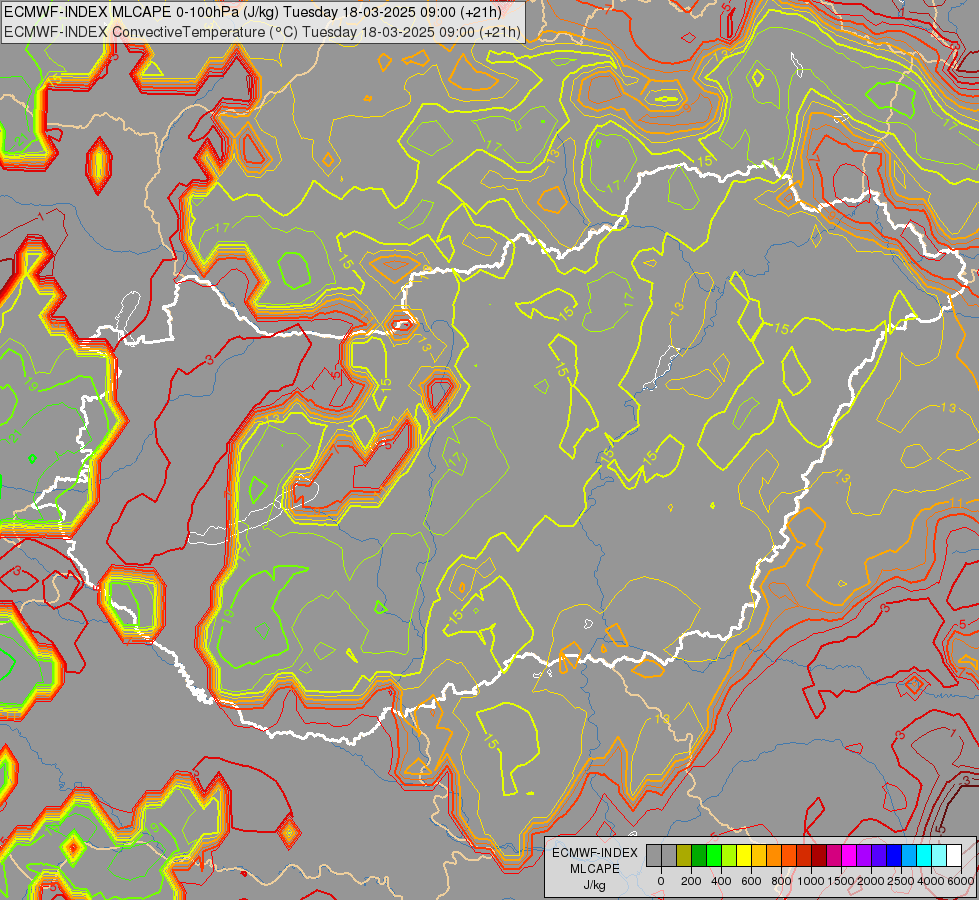Click the ECMWF-INDEX legend label
The height and width of the screenshot is (900, 979).
[595, 853]
